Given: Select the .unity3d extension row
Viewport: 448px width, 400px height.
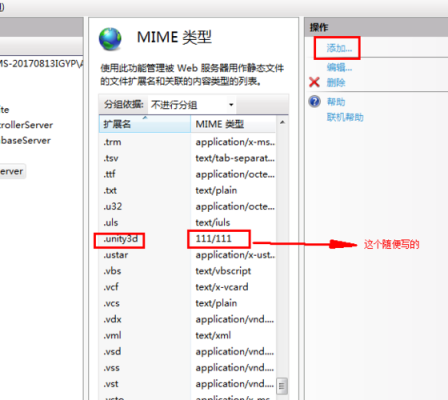Looking at the screenshot, I should (188, 239).
